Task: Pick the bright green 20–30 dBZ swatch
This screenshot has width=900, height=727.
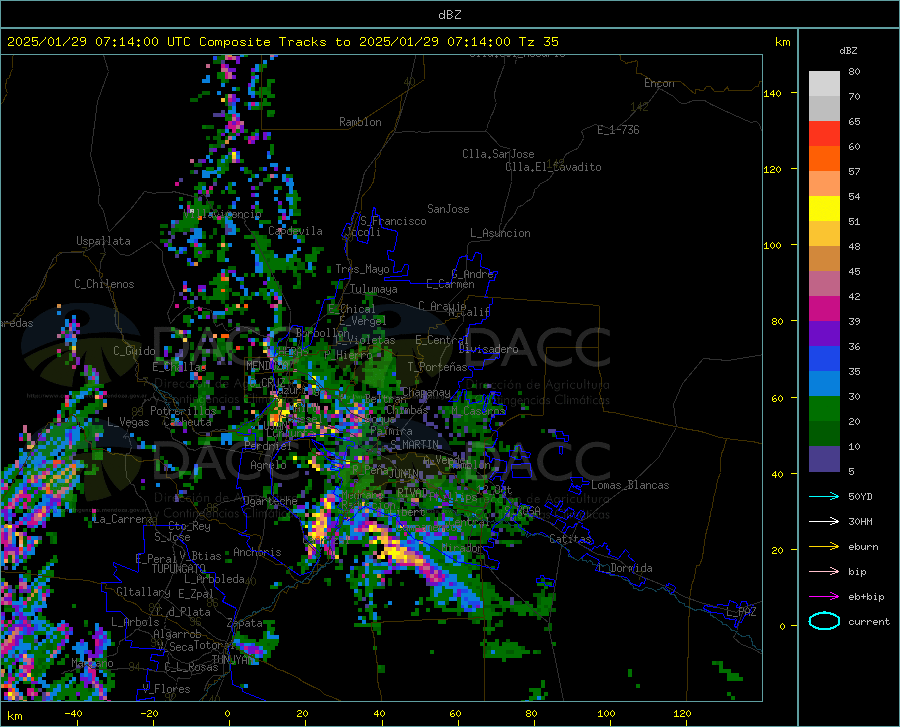Action: pyautogui.click(x=824, y=409)
